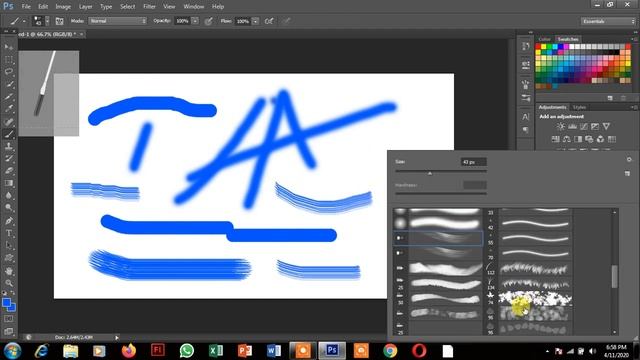The width and height of the screenshot is (640, 360).
Task: Open the blending Mode dropdown set to Normal
Action: [x=118, y=21]
